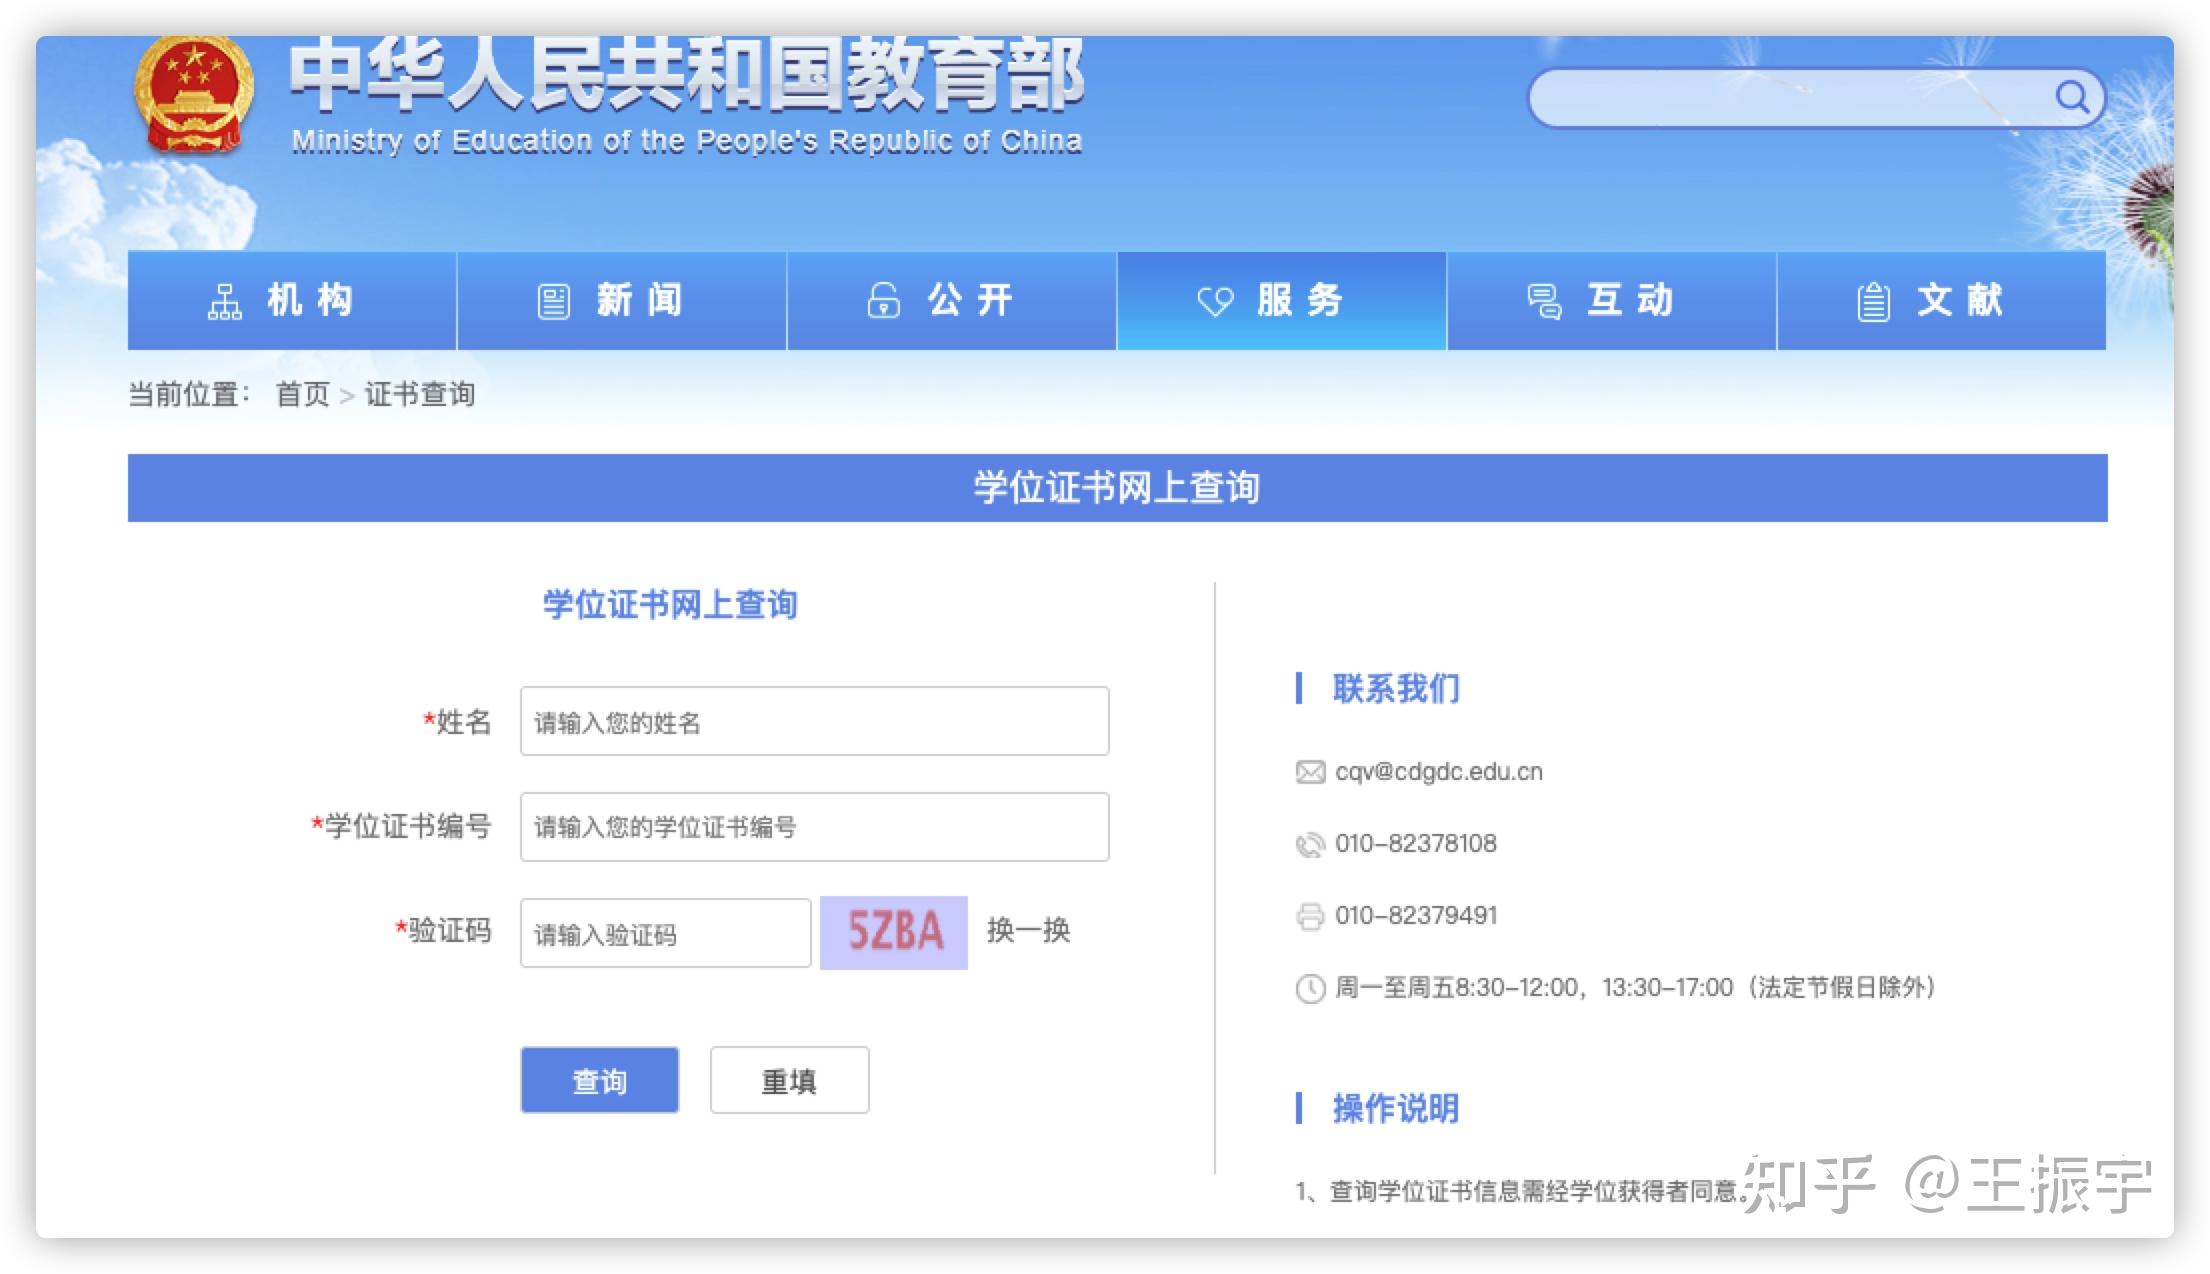Click the 公开 unlocked padlock icon

point(883,300)
